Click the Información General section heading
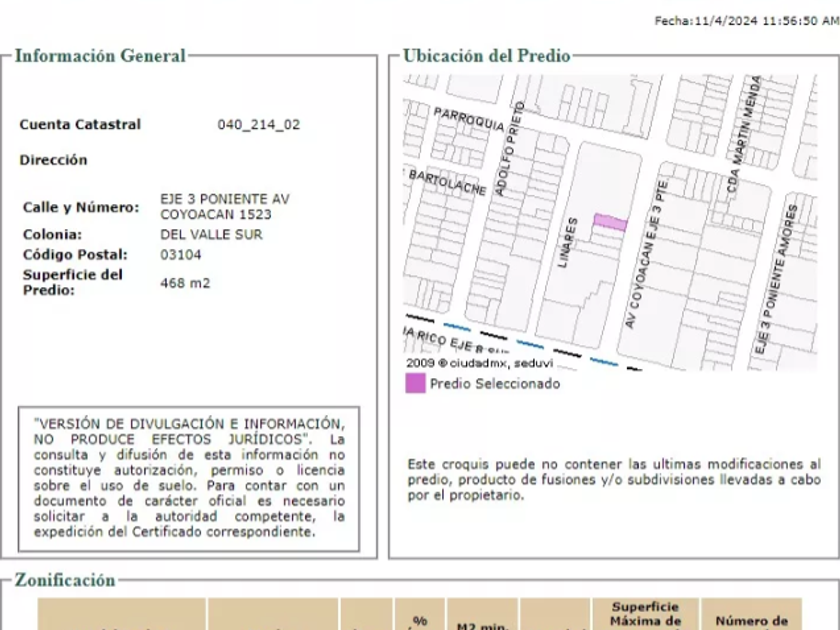The width and height of the screenshot is (840, 630). 100,56
